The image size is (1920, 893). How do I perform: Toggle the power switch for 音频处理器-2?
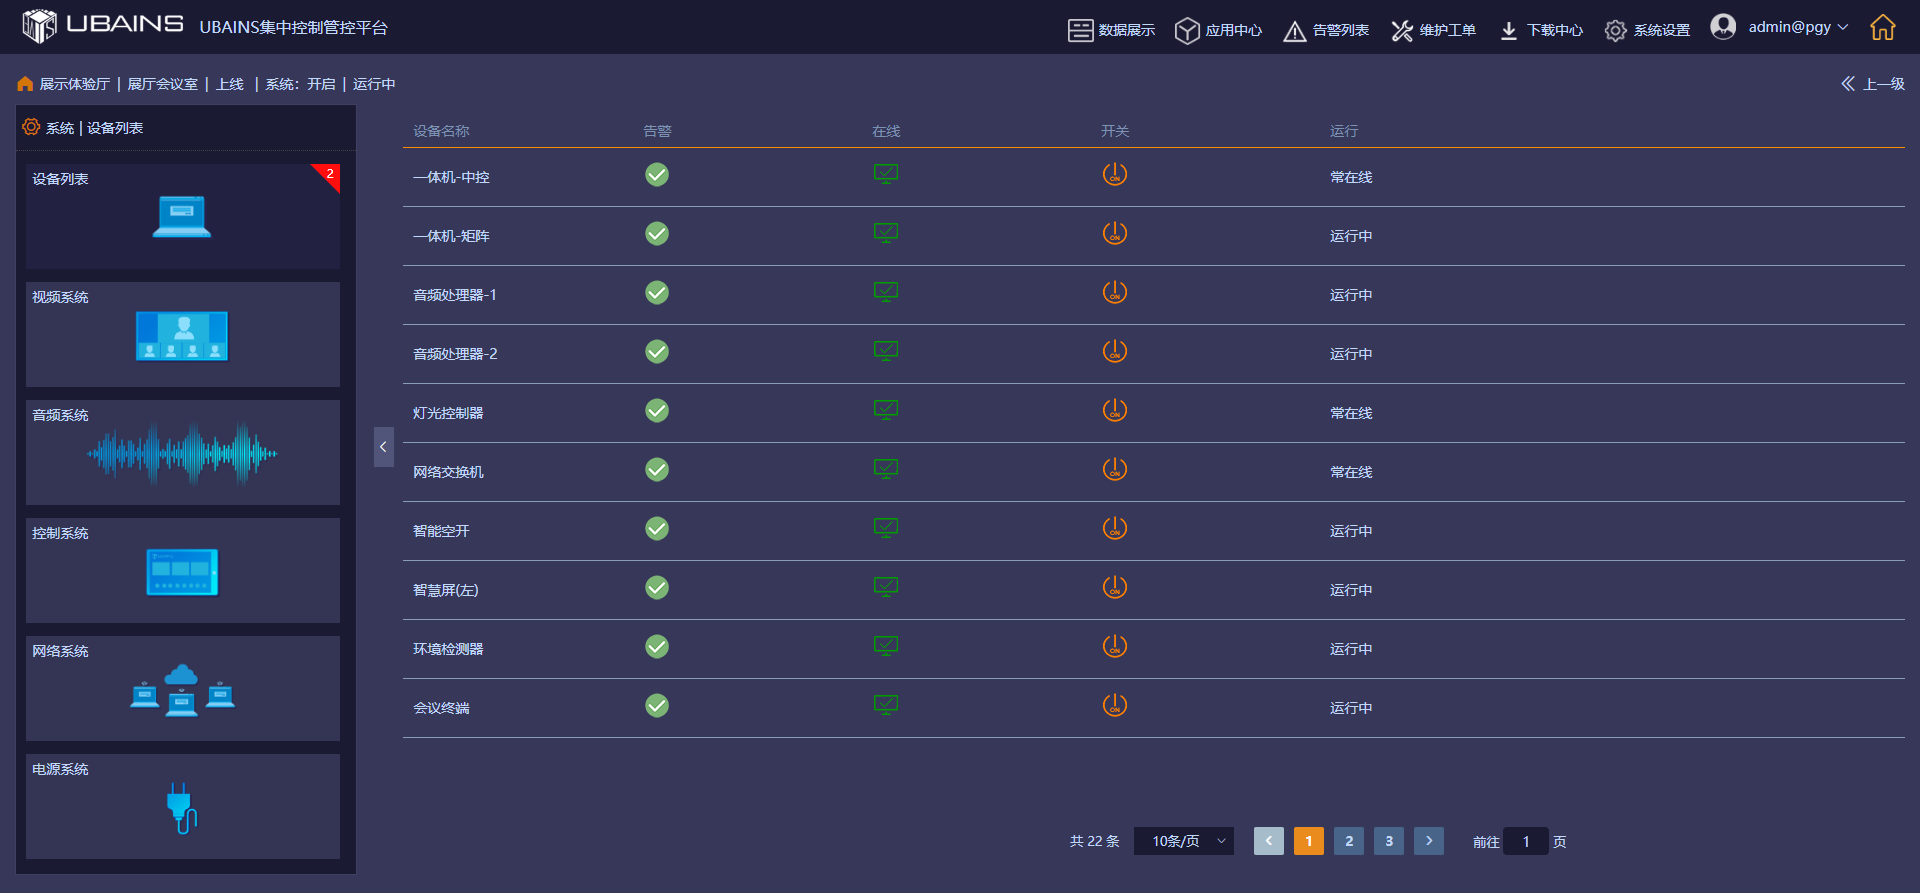click(1115, 351)
